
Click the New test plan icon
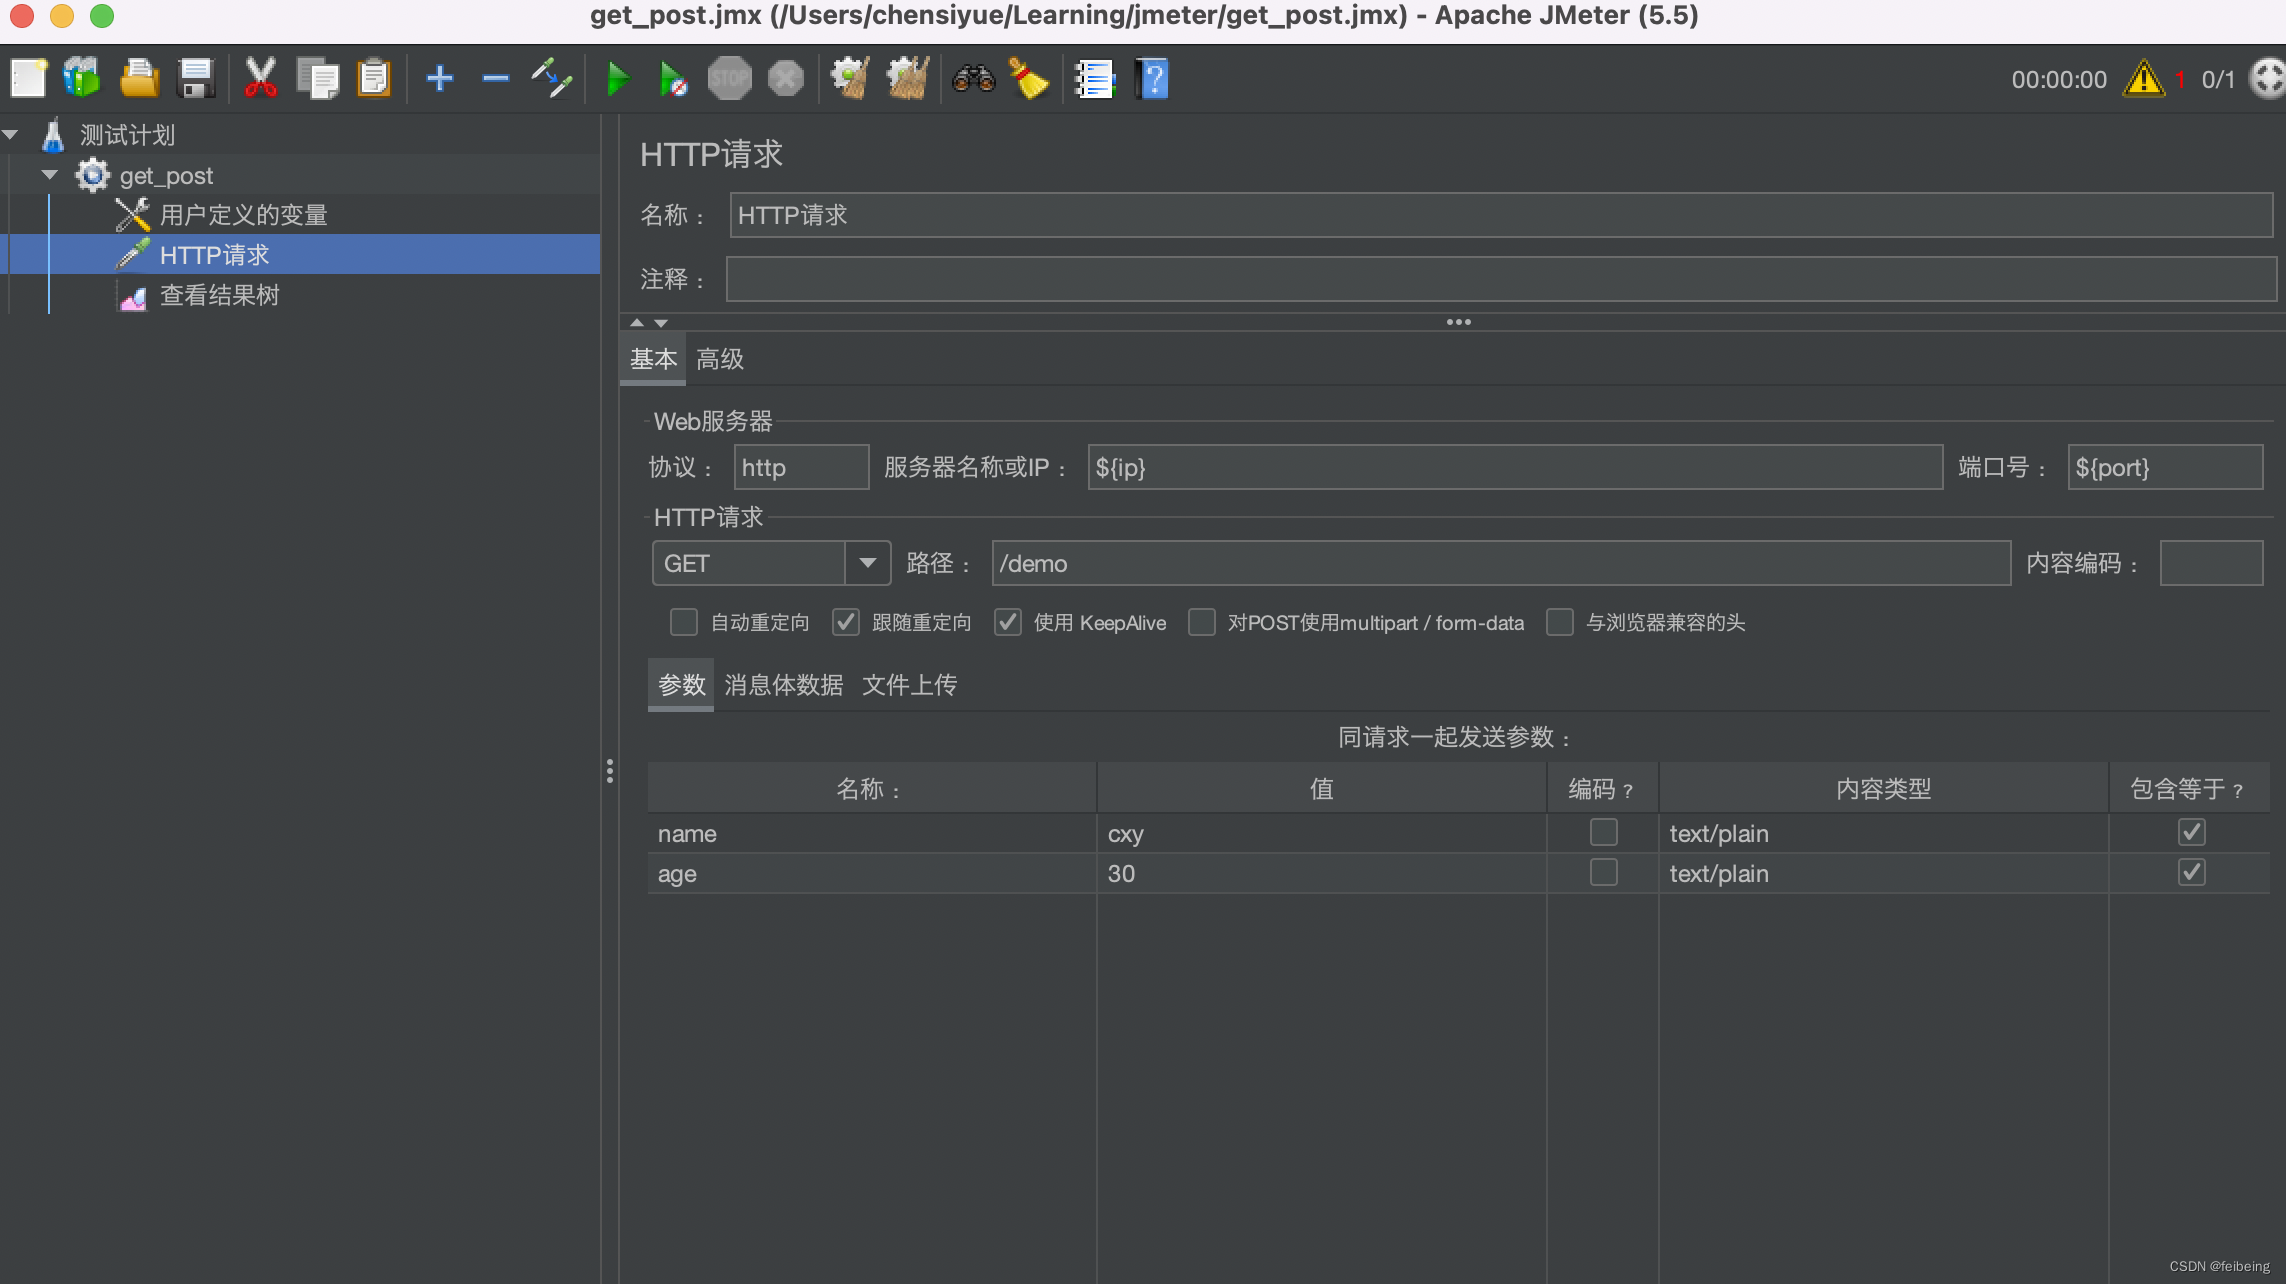click(x=29, y=78)
